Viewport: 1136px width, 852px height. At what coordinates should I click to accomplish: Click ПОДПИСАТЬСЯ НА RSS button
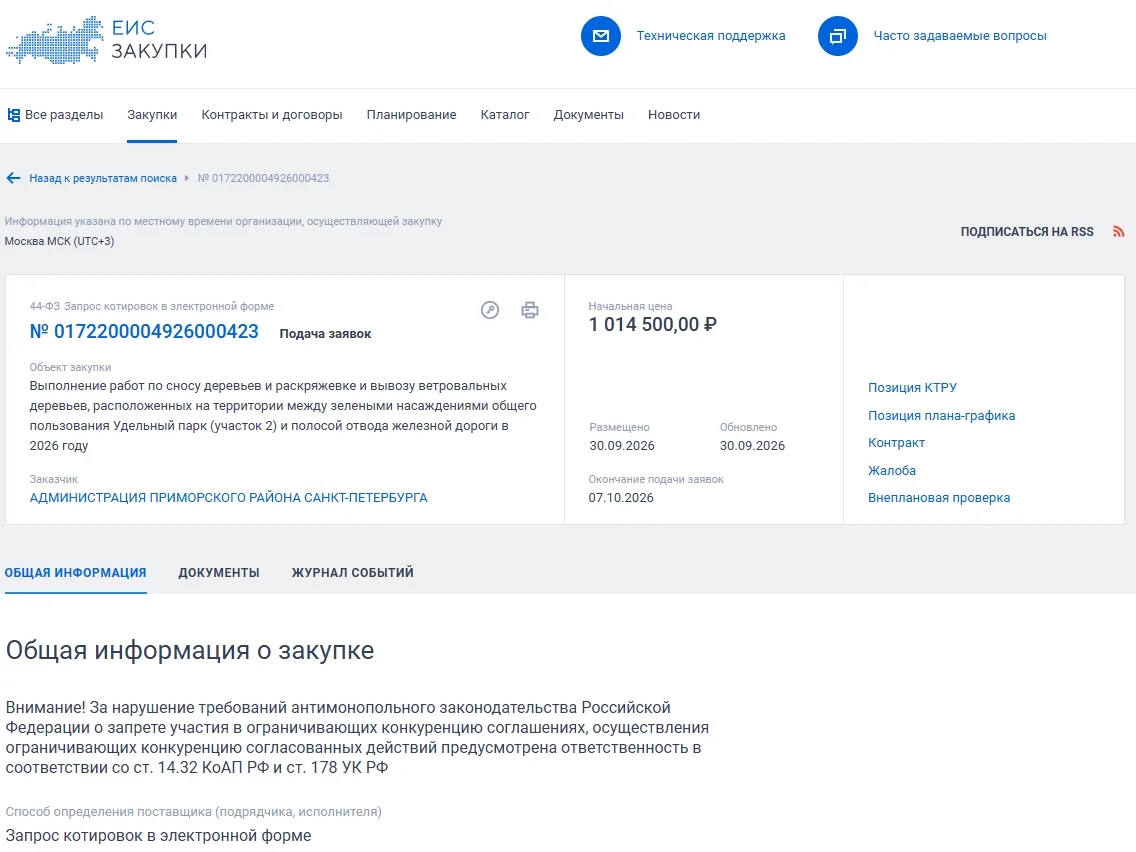click(x=1027, y=232)
